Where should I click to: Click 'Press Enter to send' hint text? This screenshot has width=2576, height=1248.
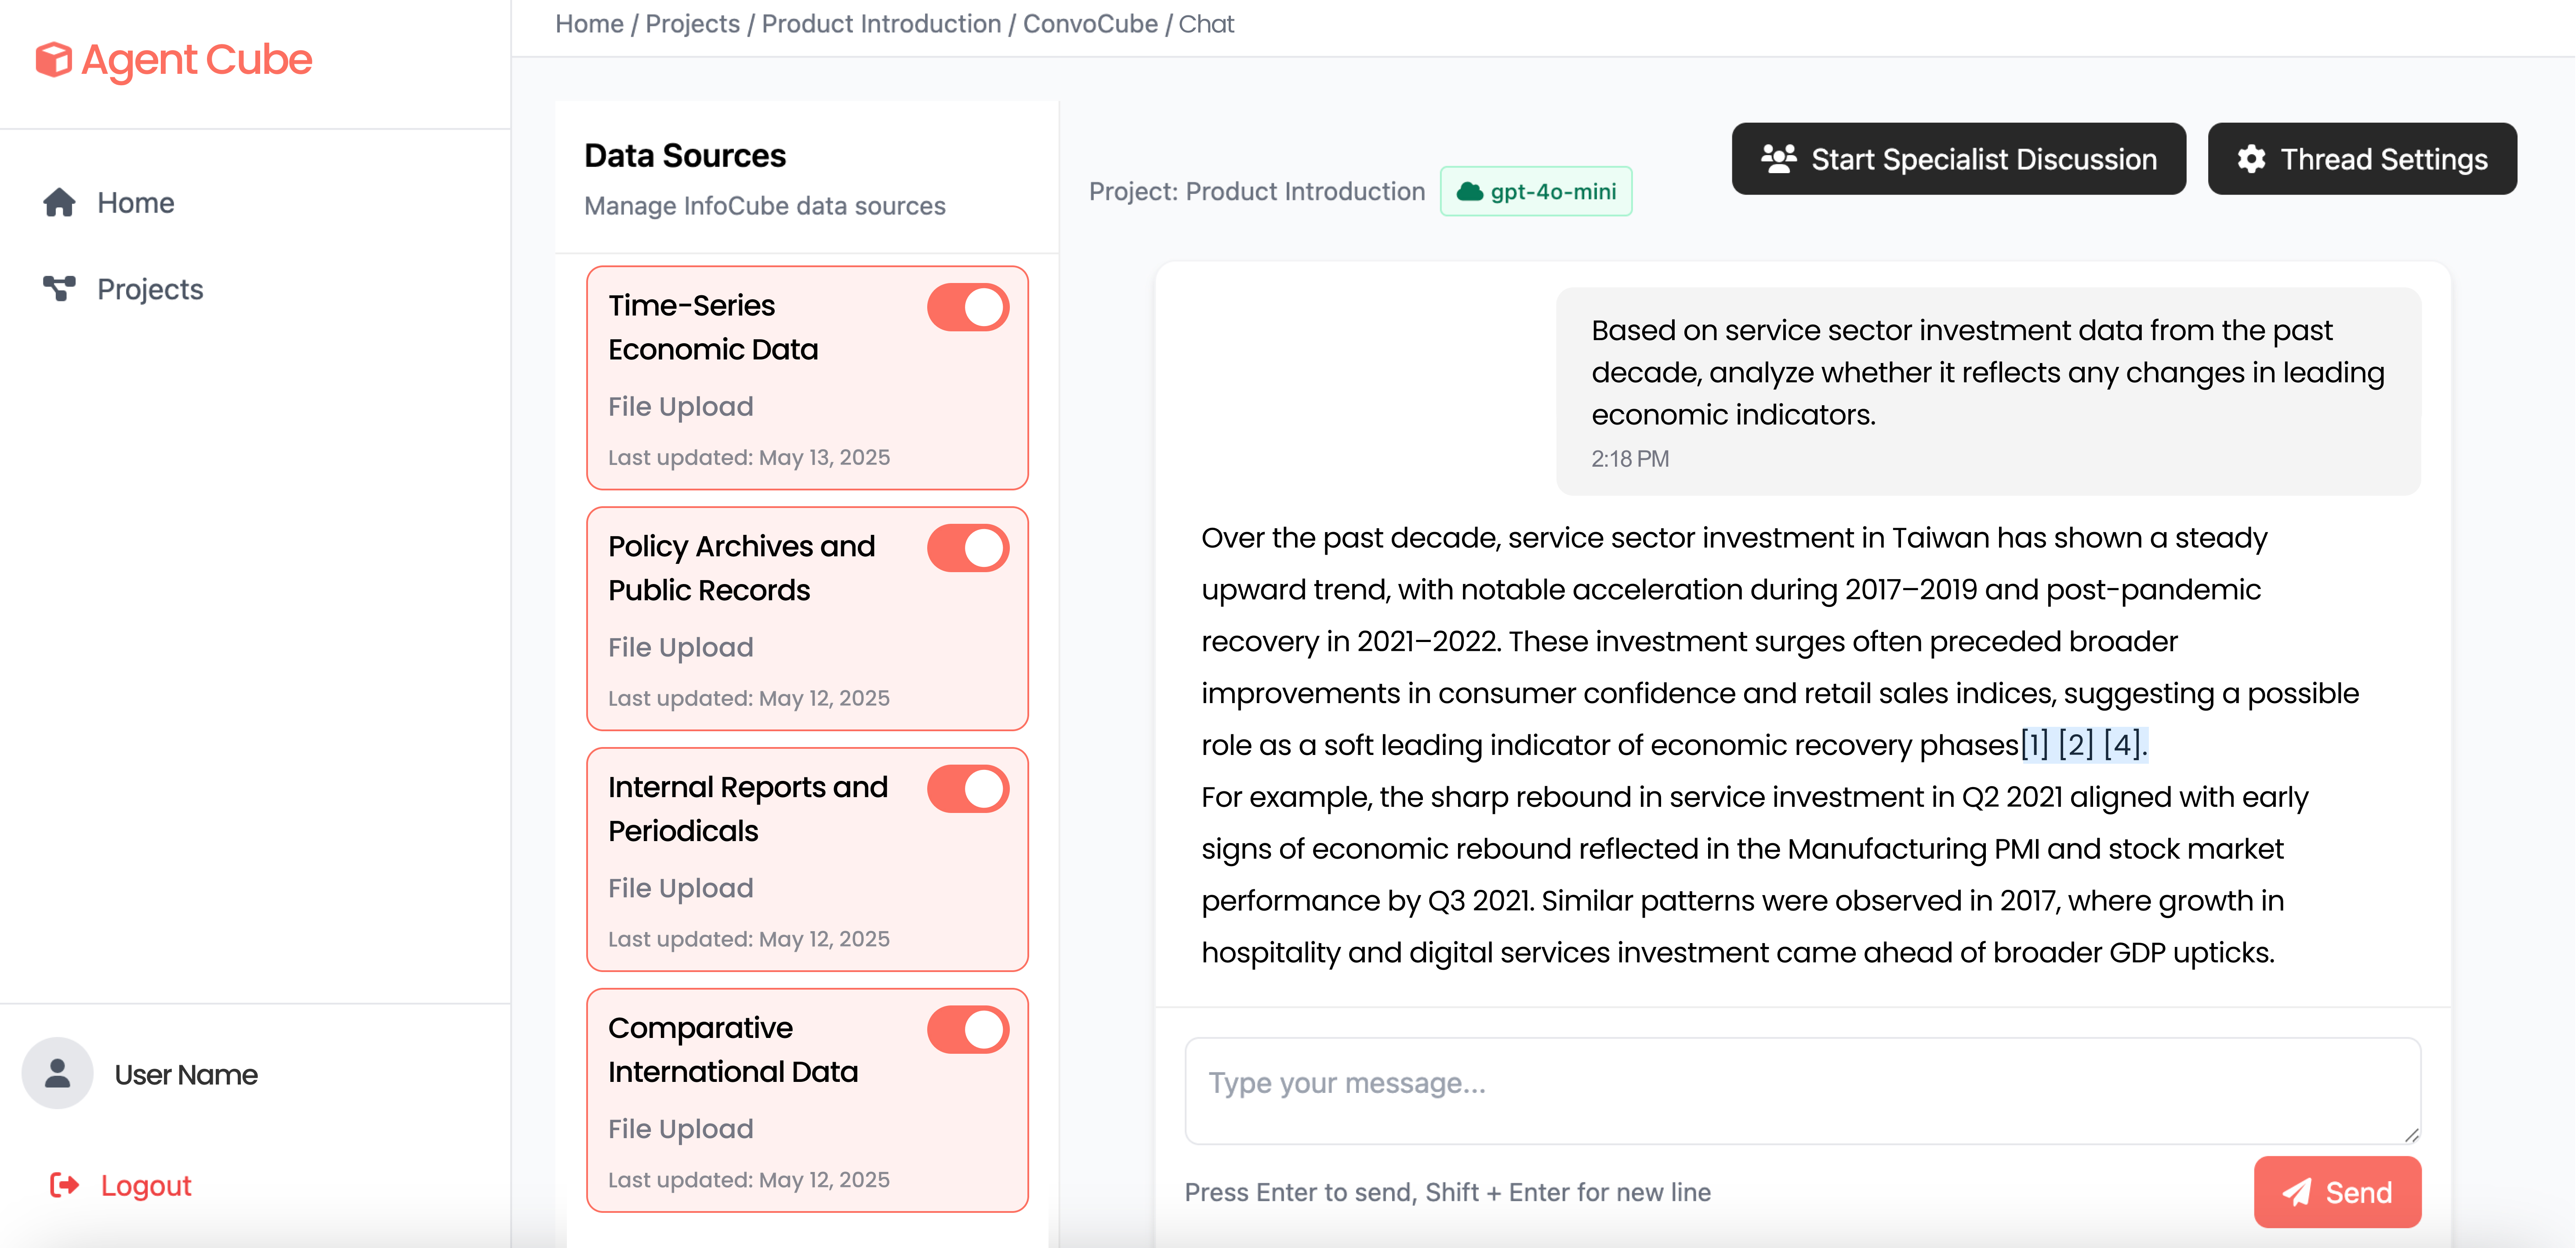click(x=1448, y=1193)
